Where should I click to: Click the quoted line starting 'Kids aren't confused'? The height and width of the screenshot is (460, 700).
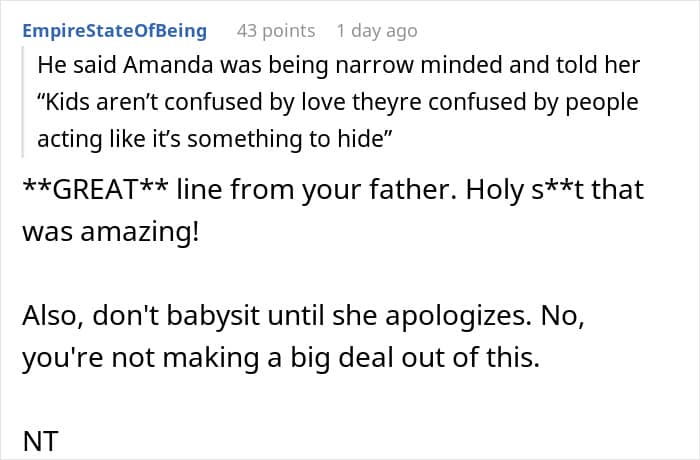338,102
